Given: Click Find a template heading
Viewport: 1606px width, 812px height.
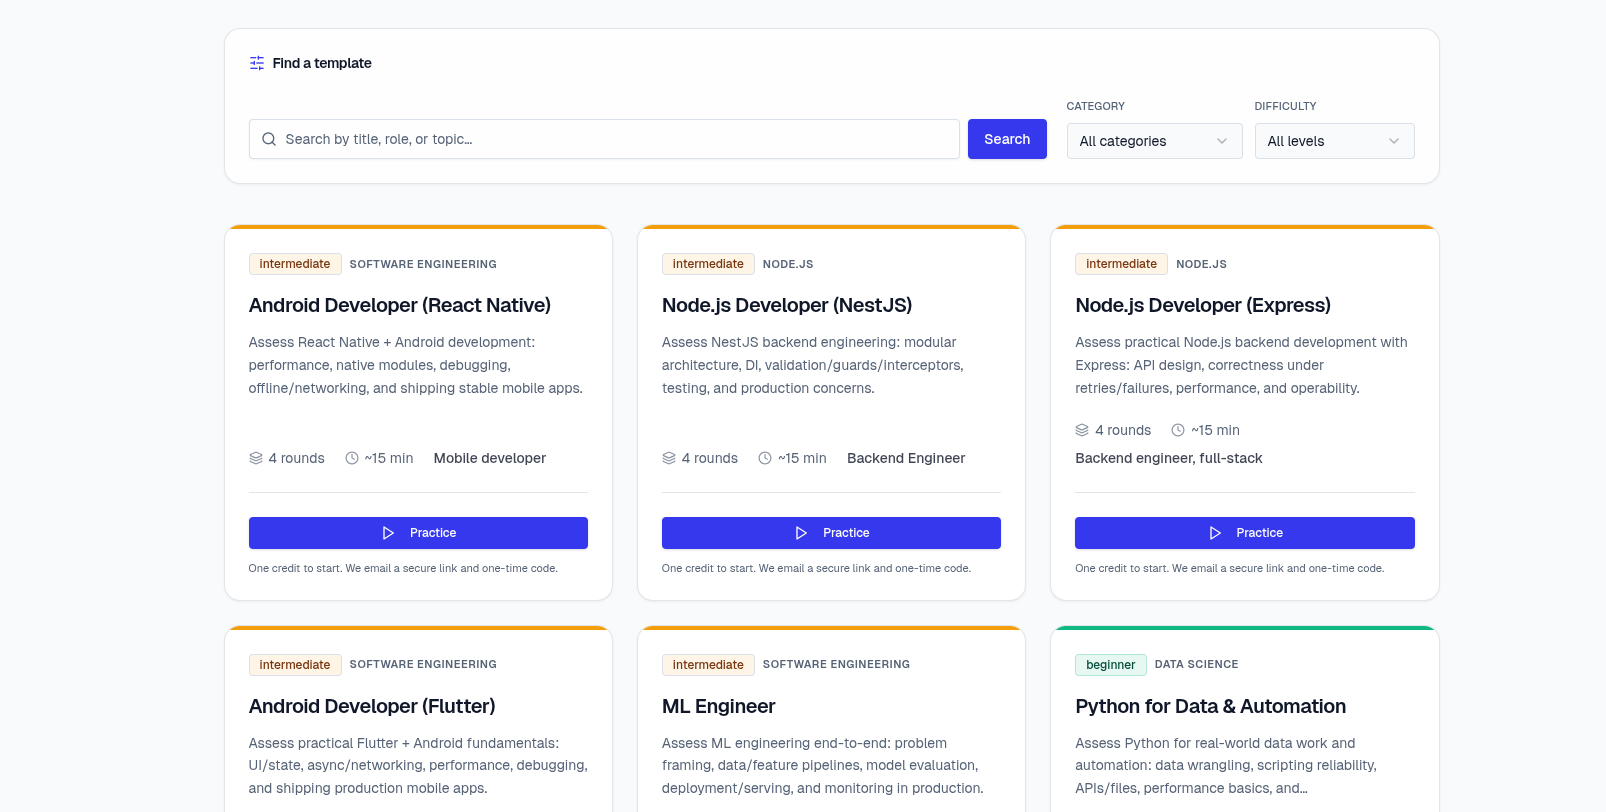Looking at the screenshot, I should click(322, 63).
